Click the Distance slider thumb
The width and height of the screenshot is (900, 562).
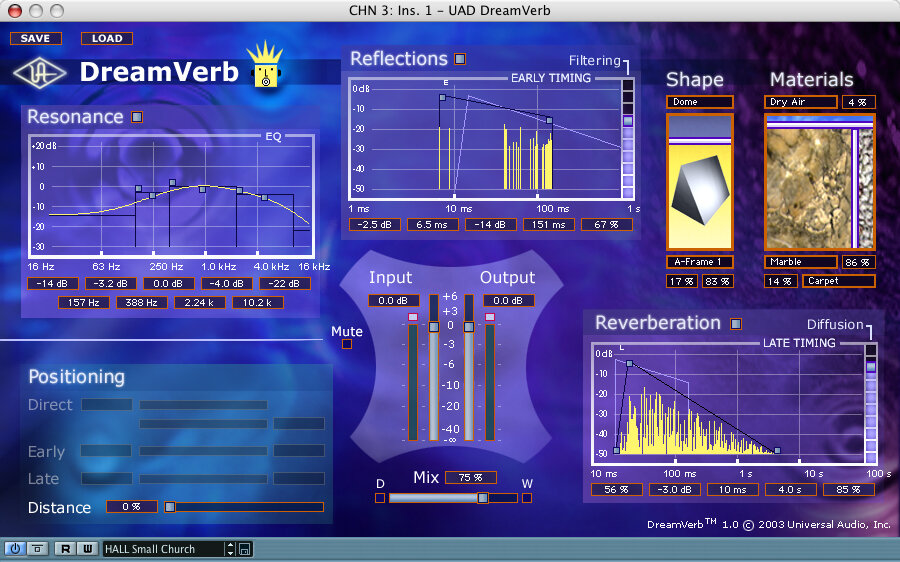(x=170, y=507)
